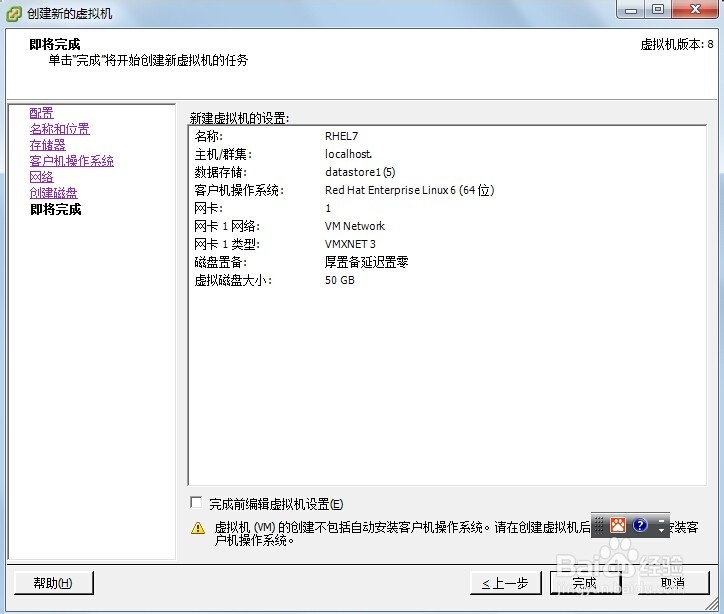Select the RHEL7 name value
The image size is (724, 614).
tap(342, 136)
